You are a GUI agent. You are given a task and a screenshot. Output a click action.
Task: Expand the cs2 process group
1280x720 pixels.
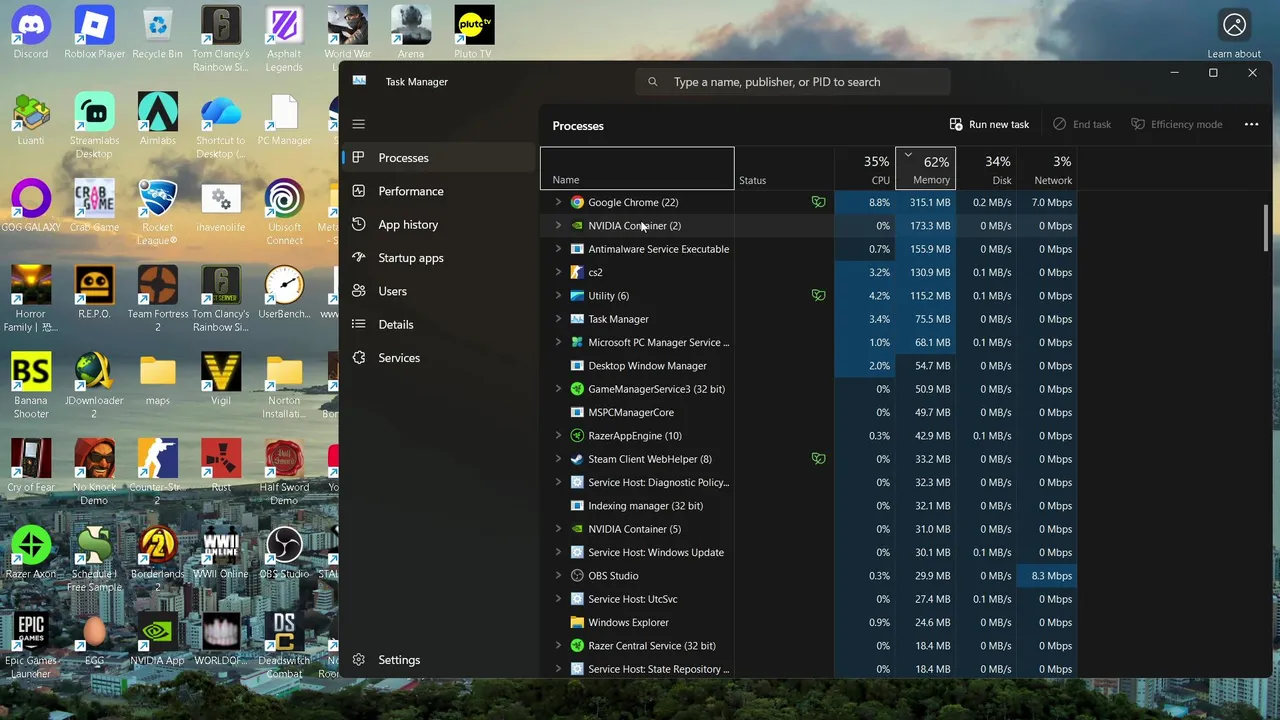(x=558, y=272)
